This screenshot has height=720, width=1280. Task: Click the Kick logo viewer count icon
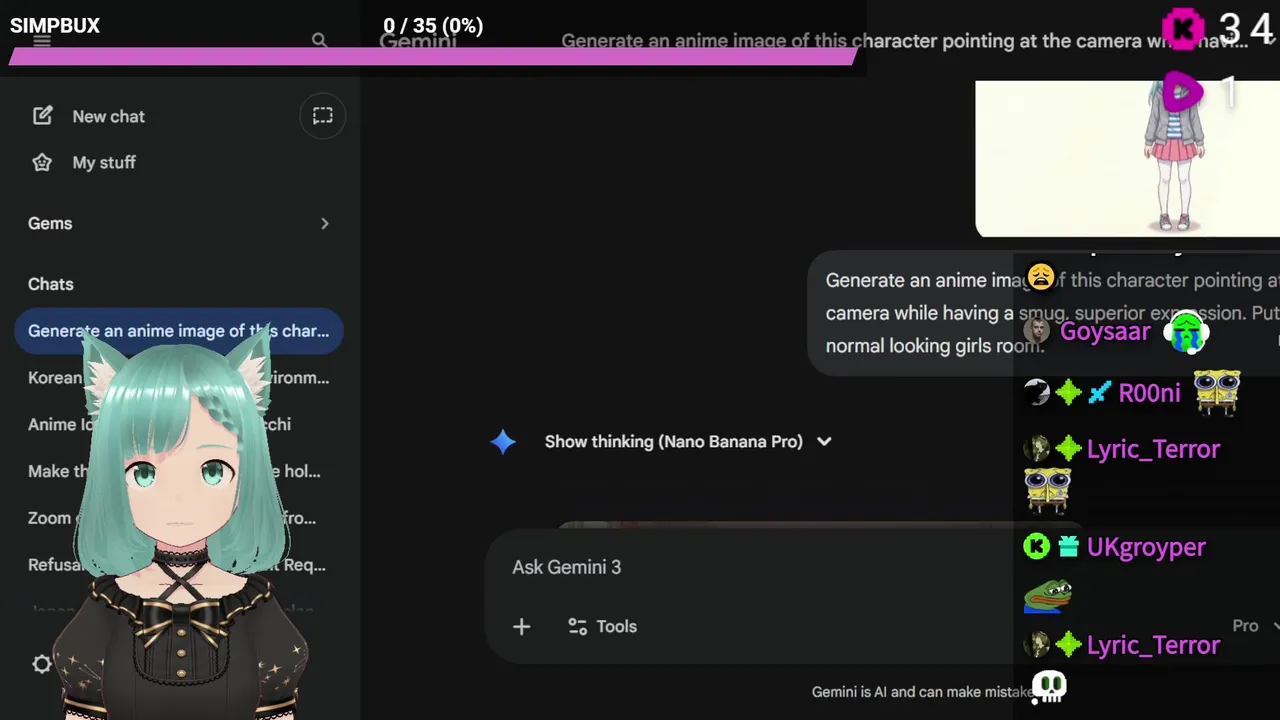point(1184,29)
